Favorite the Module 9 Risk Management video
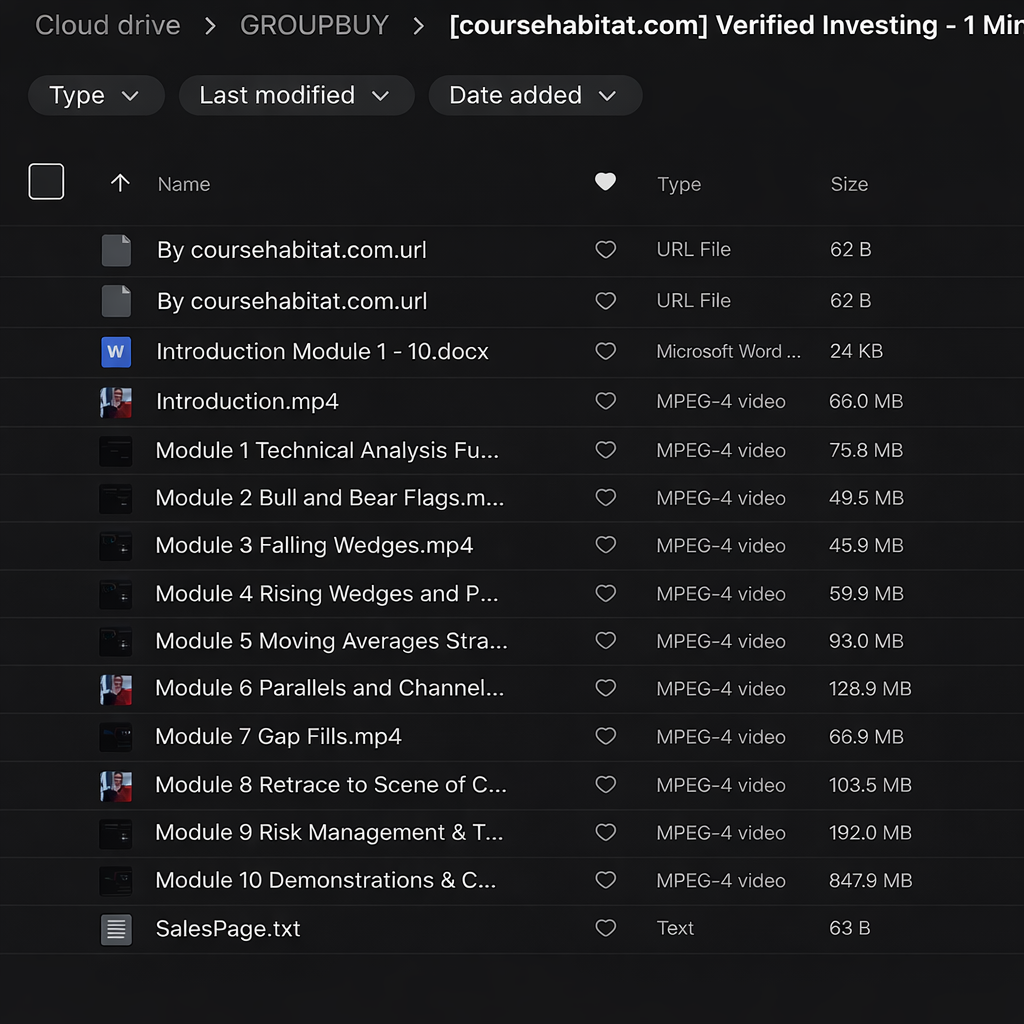The width and height of the screenshot is (1024, 1024). click(x=605, y=833)
